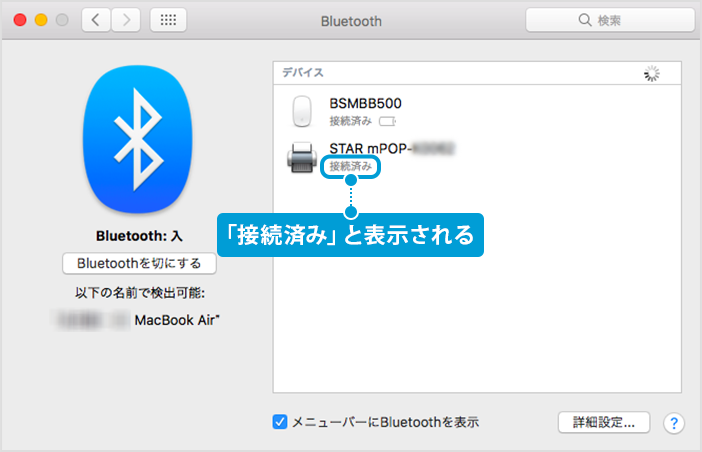702x452 pixels.
Task: Select the BSMBB500 device name
Action: (x=365, y=103)
